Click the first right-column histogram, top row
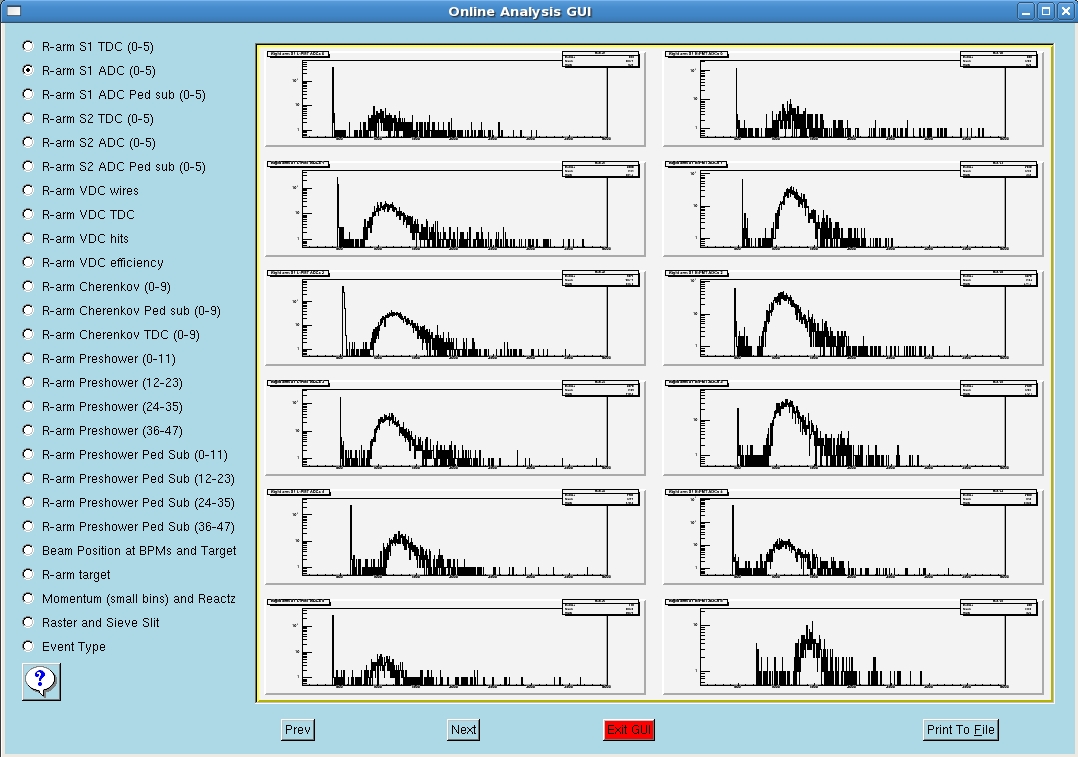Screen dimensions: 1078x757 tap(853, 98)
